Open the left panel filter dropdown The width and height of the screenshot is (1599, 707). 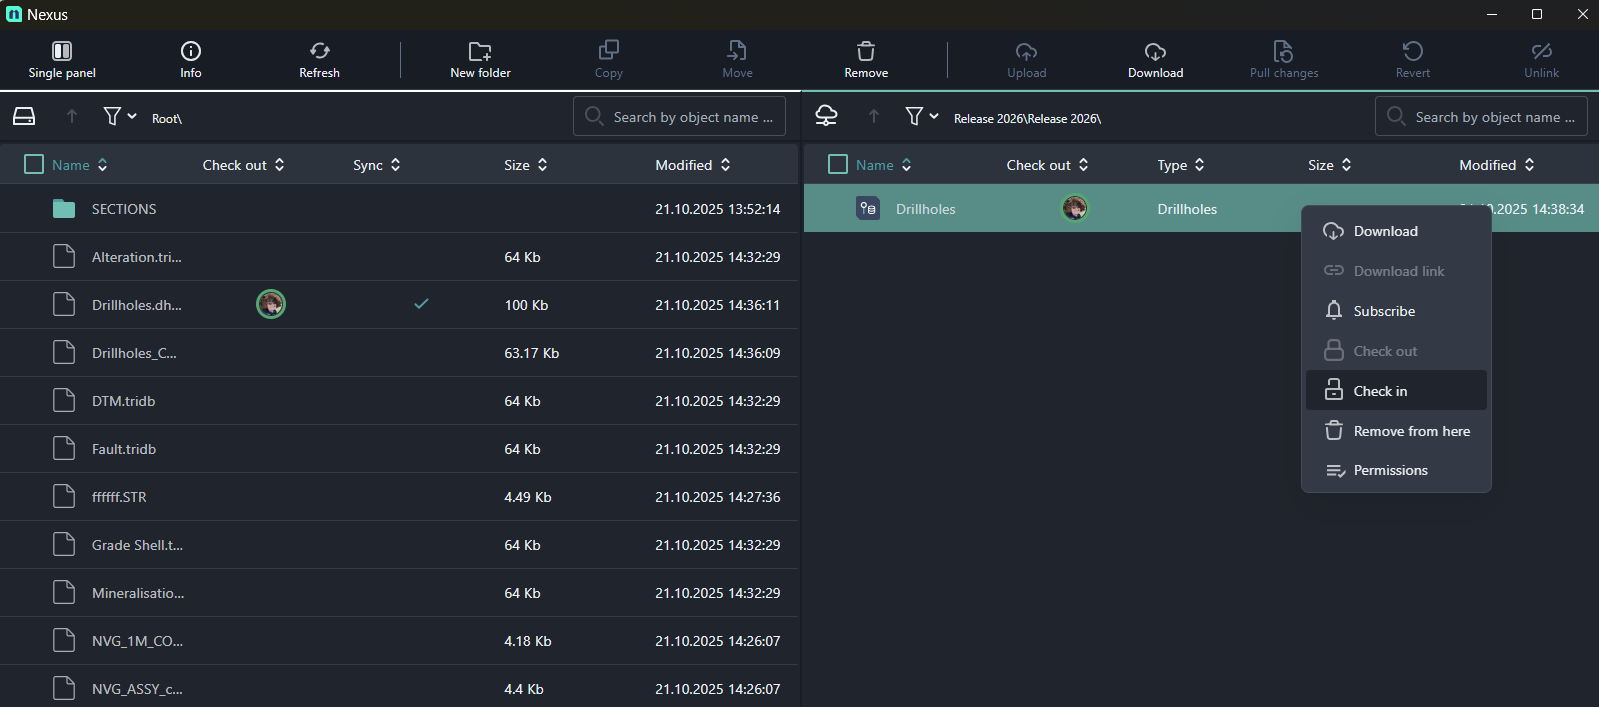(120, 117)
